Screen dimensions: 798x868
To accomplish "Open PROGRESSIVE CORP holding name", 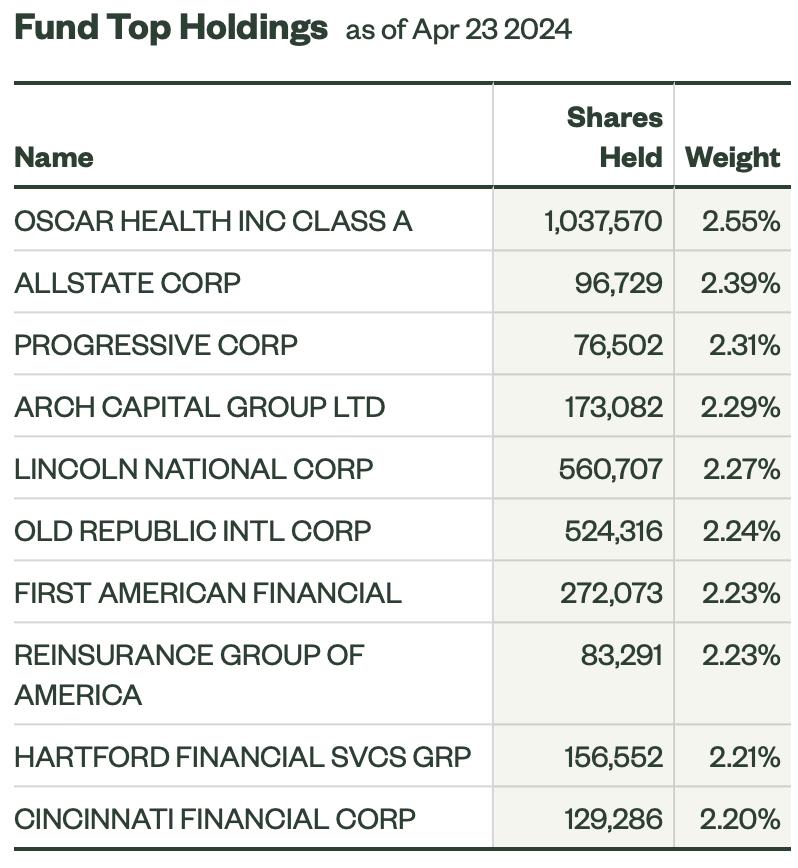I will tap(156, 345).
